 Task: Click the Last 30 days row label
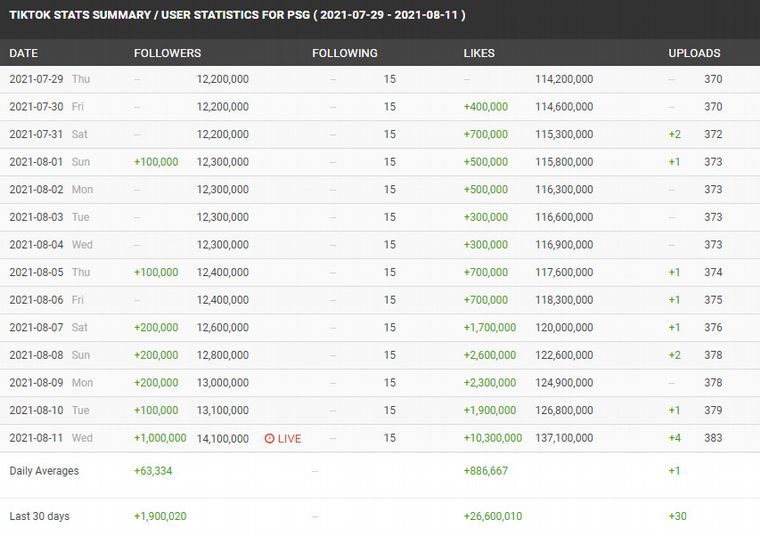pyautogui.click(x=40, y=516)
